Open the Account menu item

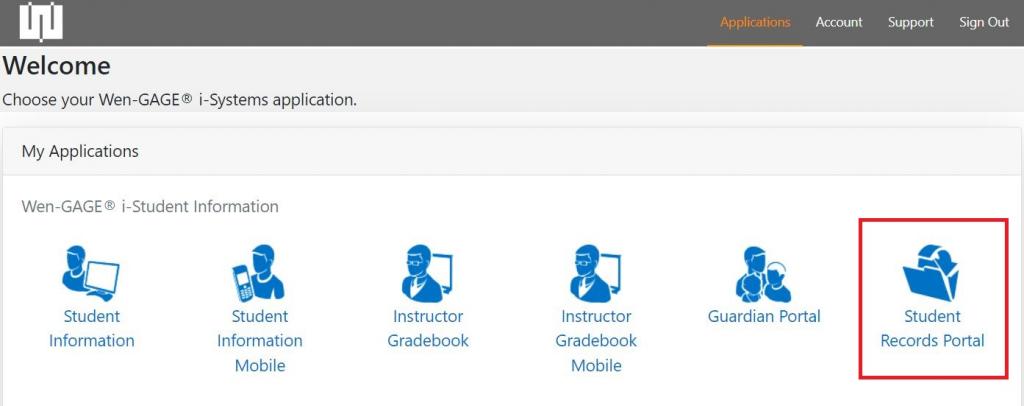point(839,22)
